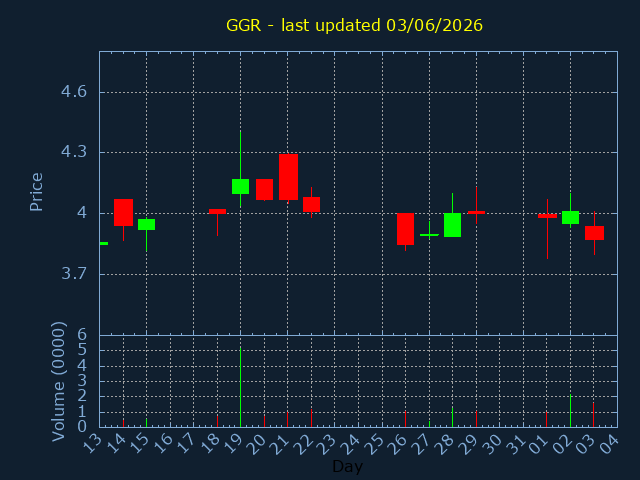Click the tall green volume bar on day 19
The image size is (640, 480).
[x=240, y=387]
